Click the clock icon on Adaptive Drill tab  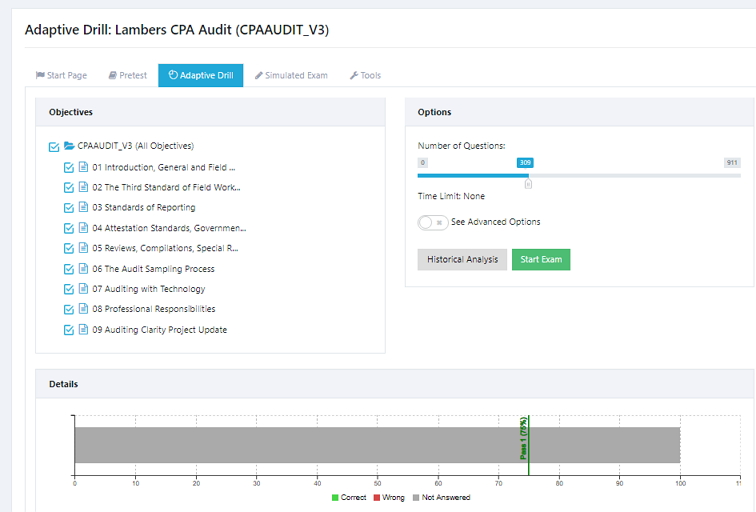tap(173, 75)
